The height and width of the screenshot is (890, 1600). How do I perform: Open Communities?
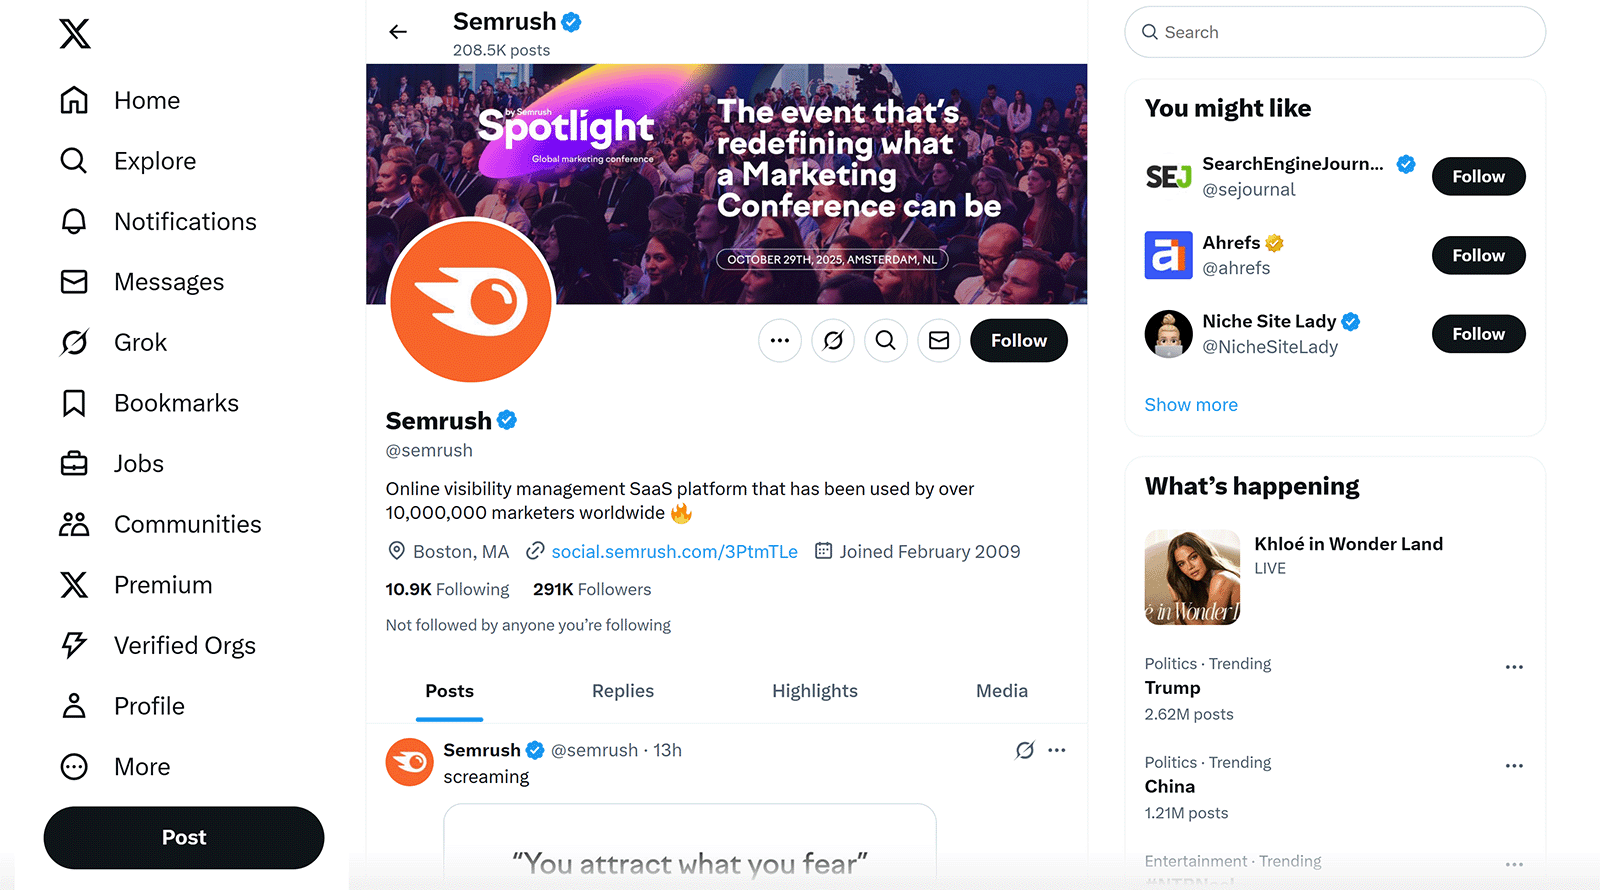[187, 523]
